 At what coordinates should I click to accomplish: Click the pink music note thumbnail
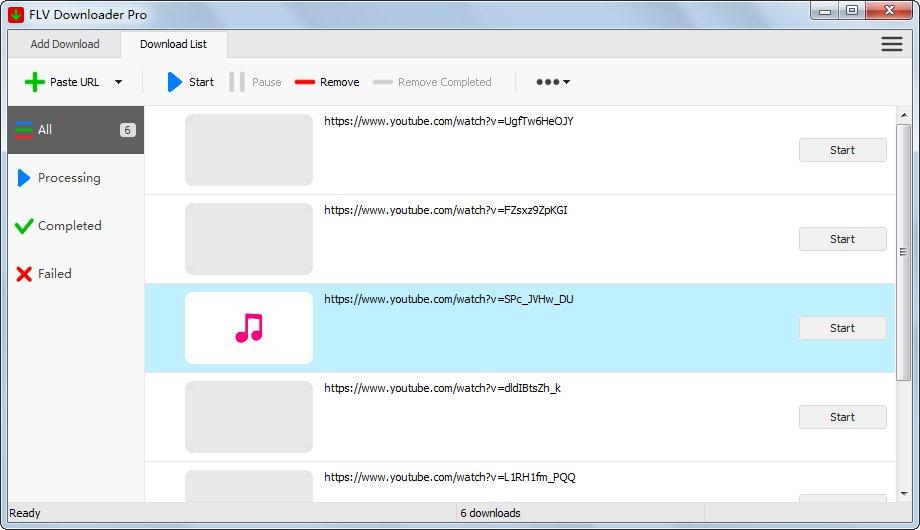pos(249,328)
